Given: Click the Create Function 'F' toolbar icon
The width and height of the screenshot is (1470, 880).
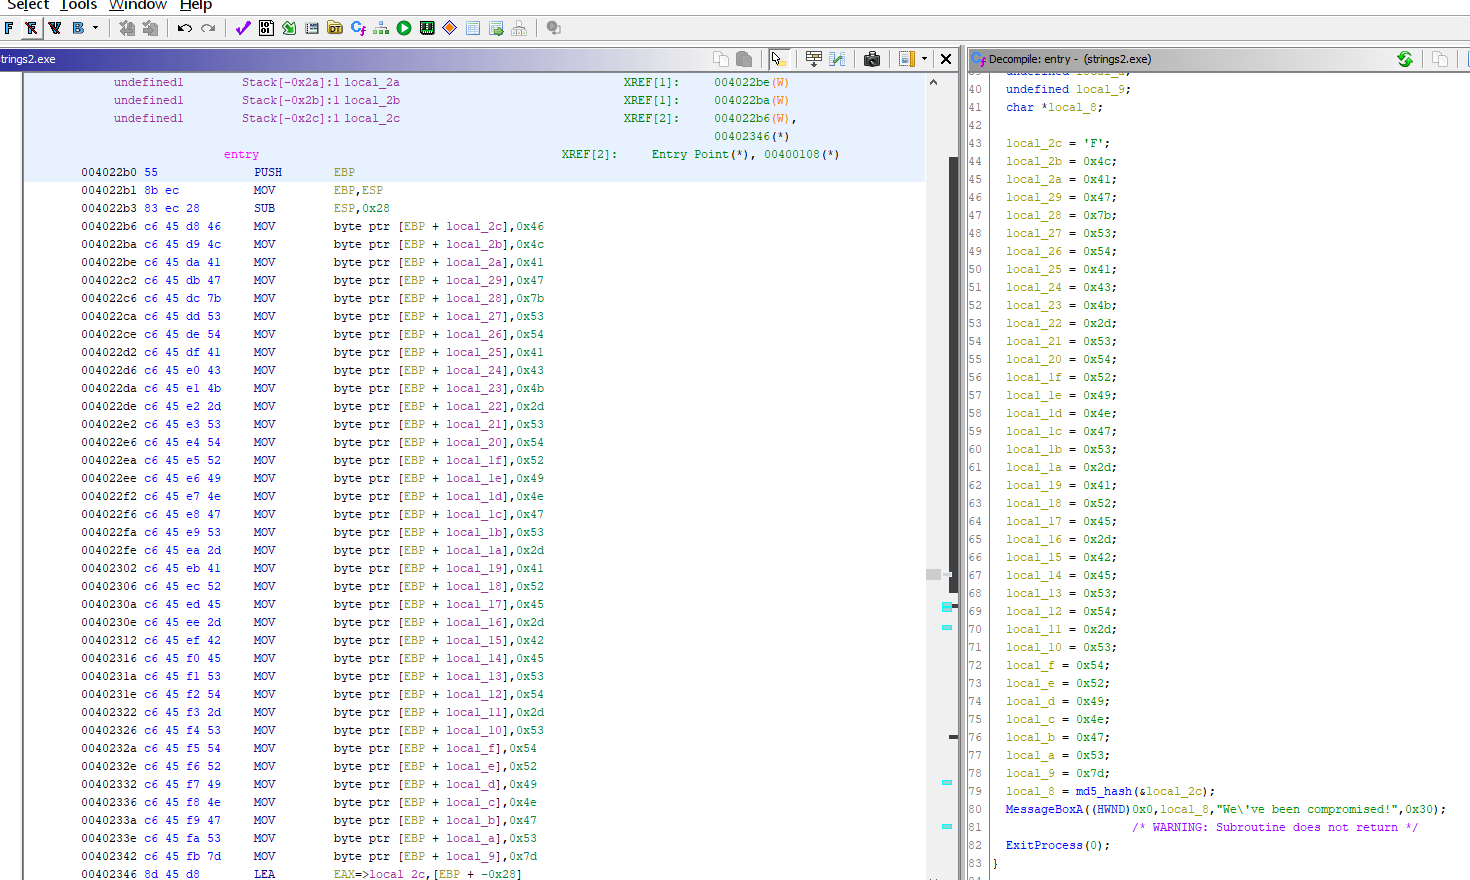Looking at the screenshot, I should click(9, 28).
